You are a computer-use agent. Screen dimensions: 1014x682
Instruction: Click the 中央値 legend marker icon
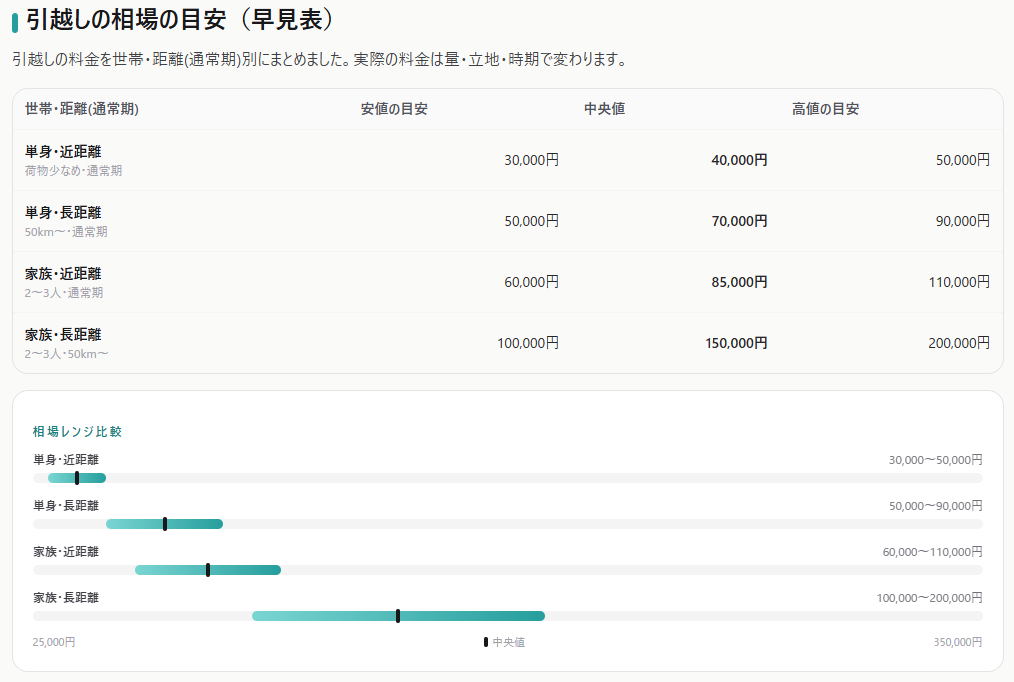(486, 642)
